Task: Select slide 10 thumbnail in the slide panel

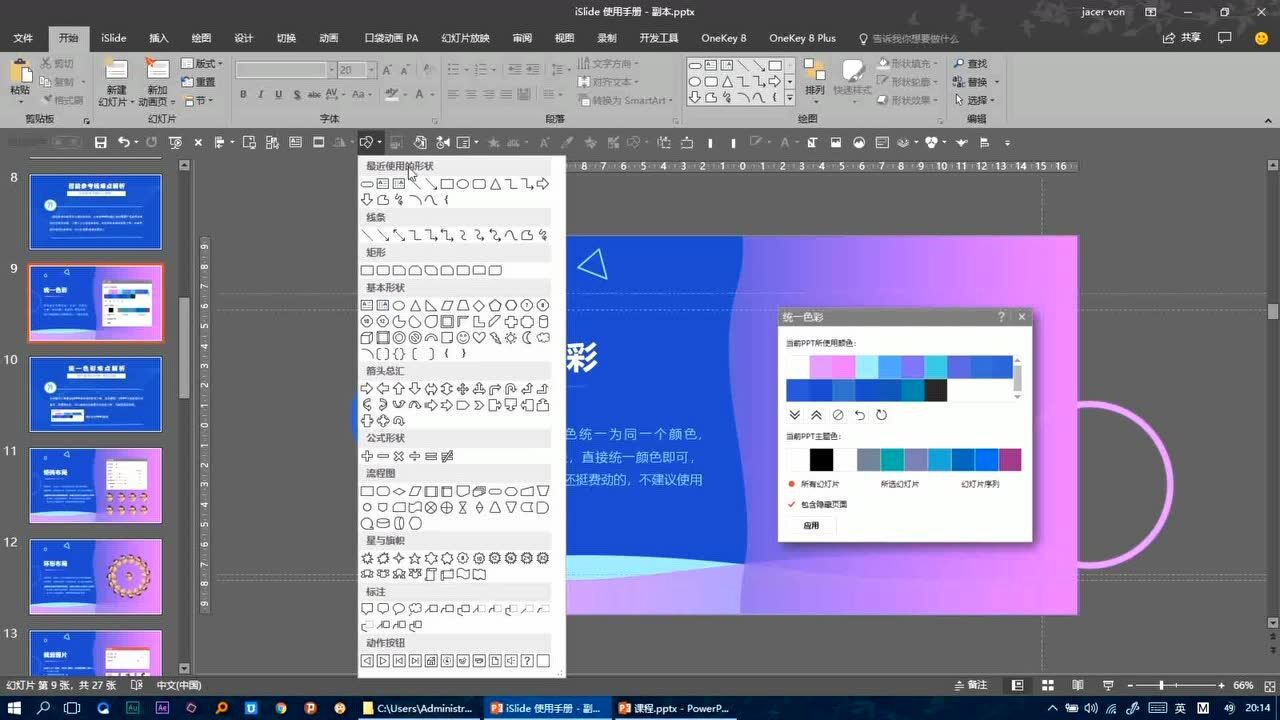Action: pos(95,394)
